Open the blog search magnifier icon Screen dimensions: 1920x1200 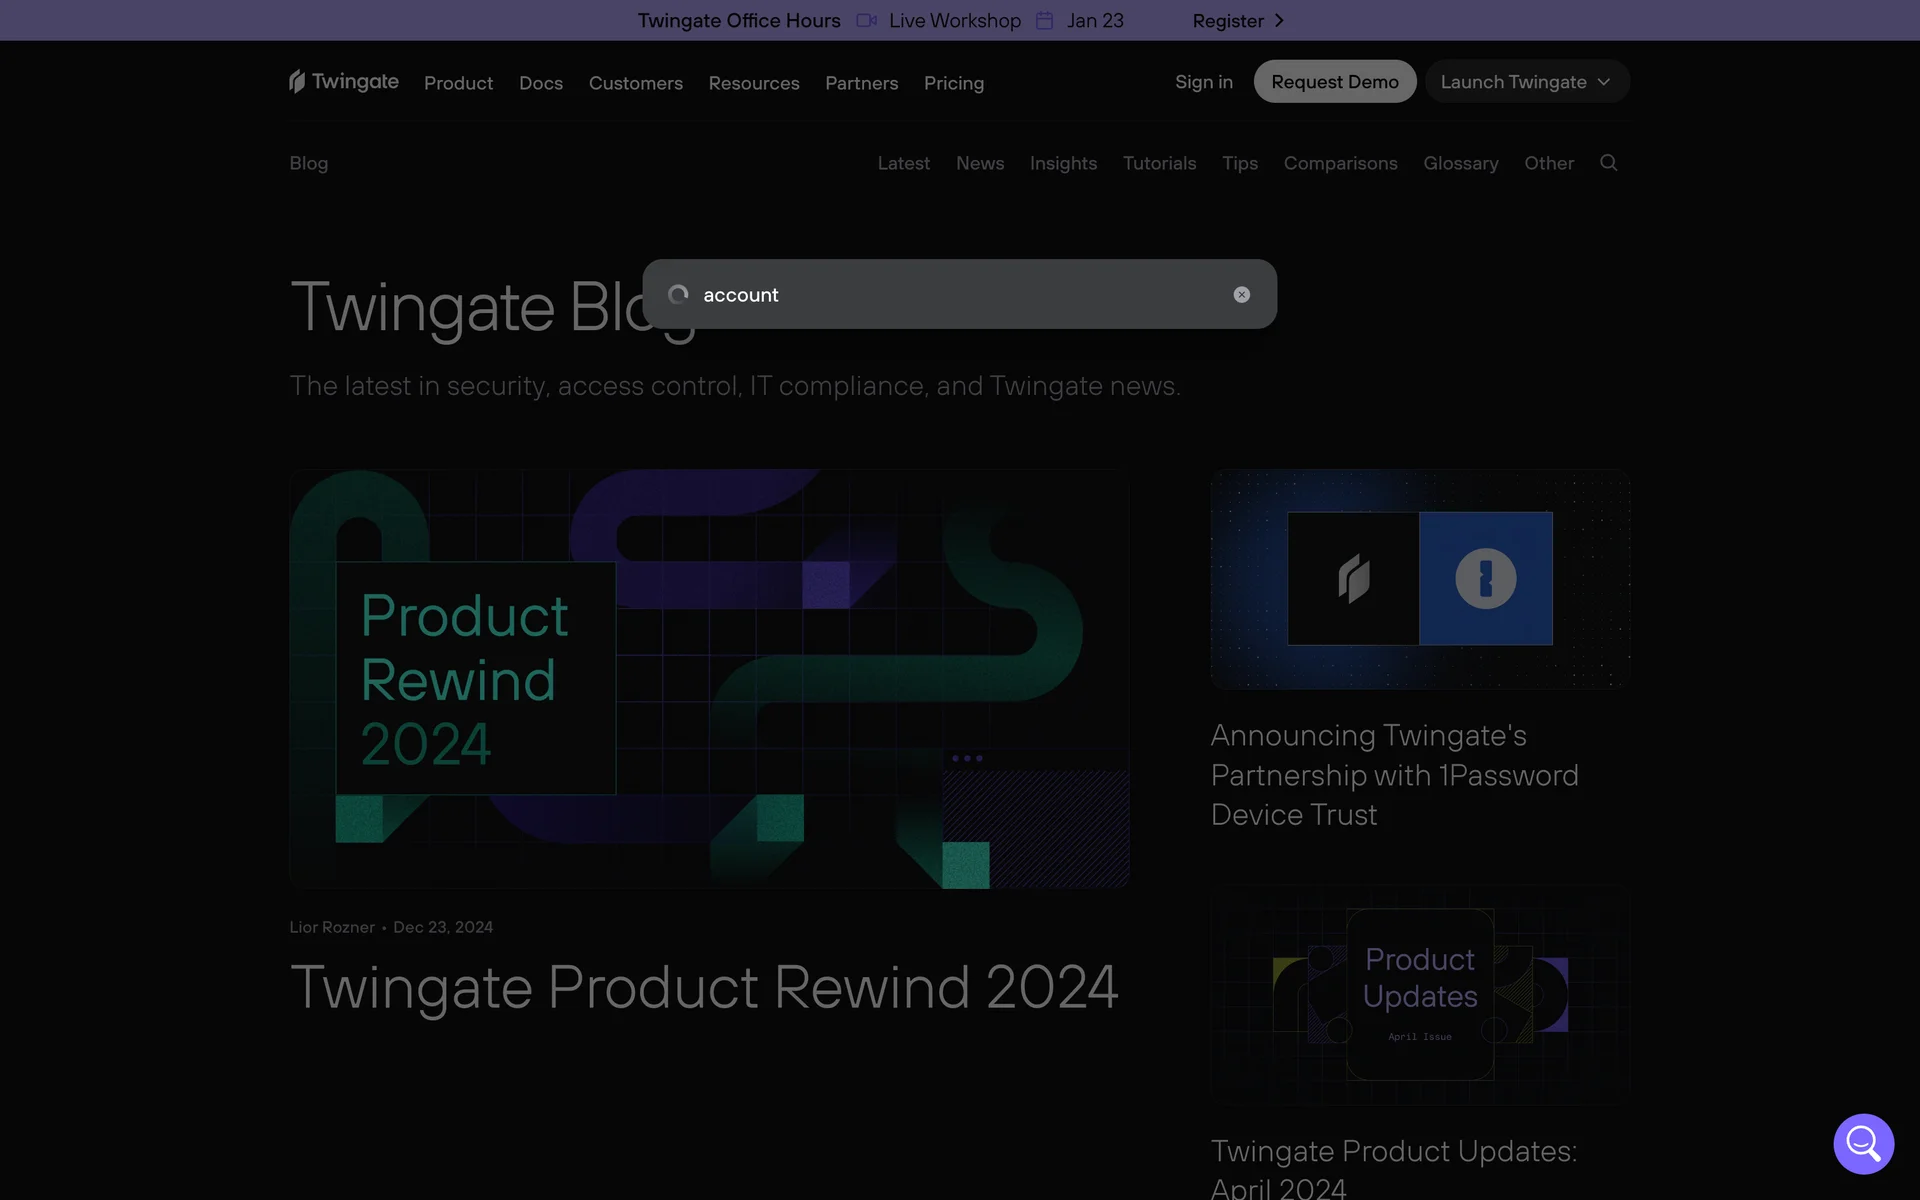click(1608, 163)
